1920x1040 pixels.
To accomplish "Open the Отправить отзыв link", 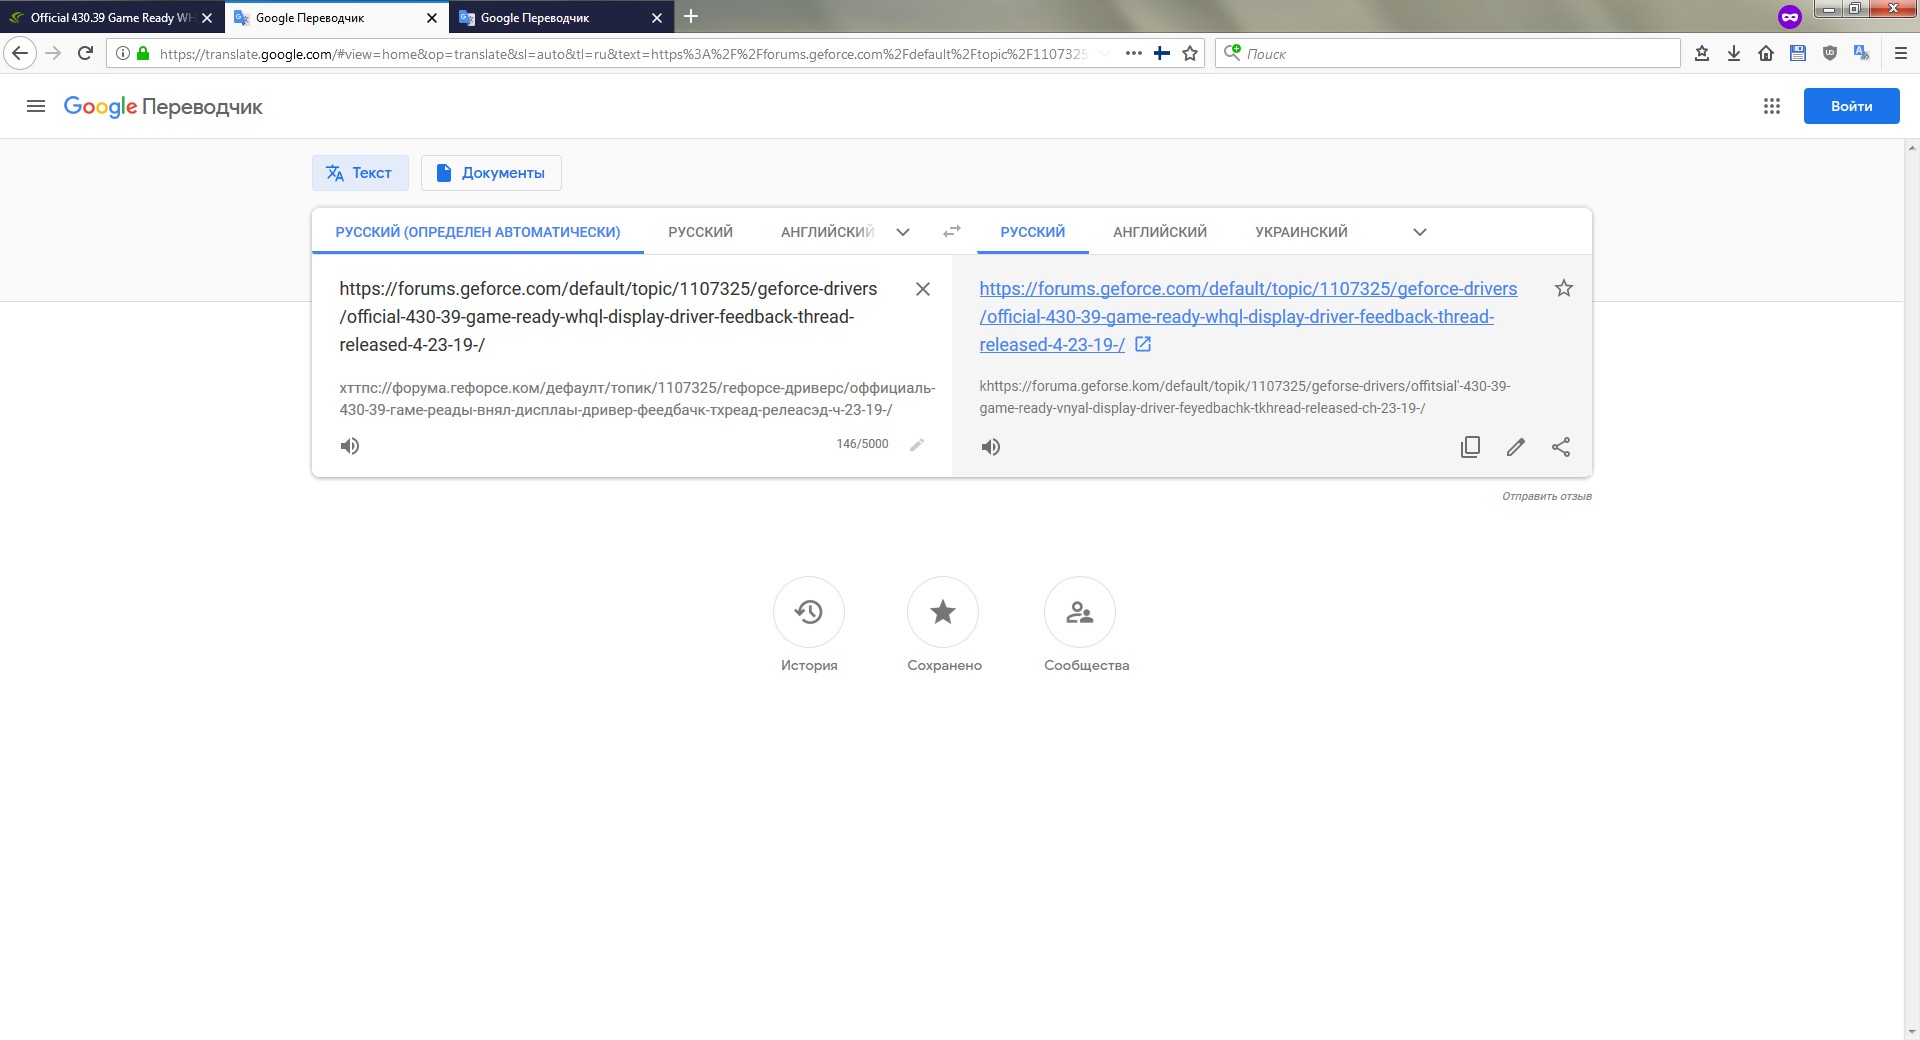I will tap(1546, 496).
